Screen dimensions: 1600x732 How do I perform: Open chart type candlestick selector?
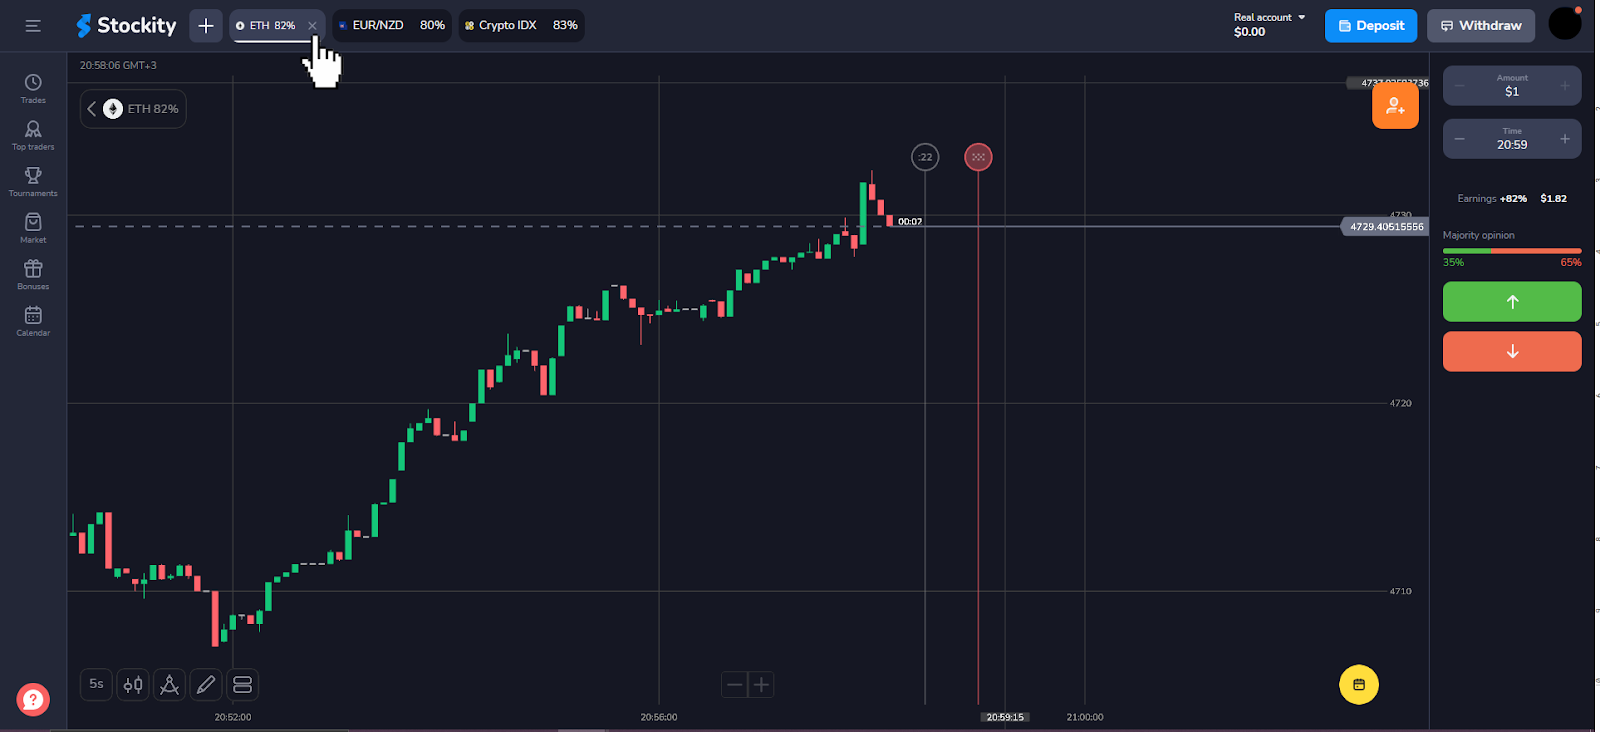(x=133, y=685)
